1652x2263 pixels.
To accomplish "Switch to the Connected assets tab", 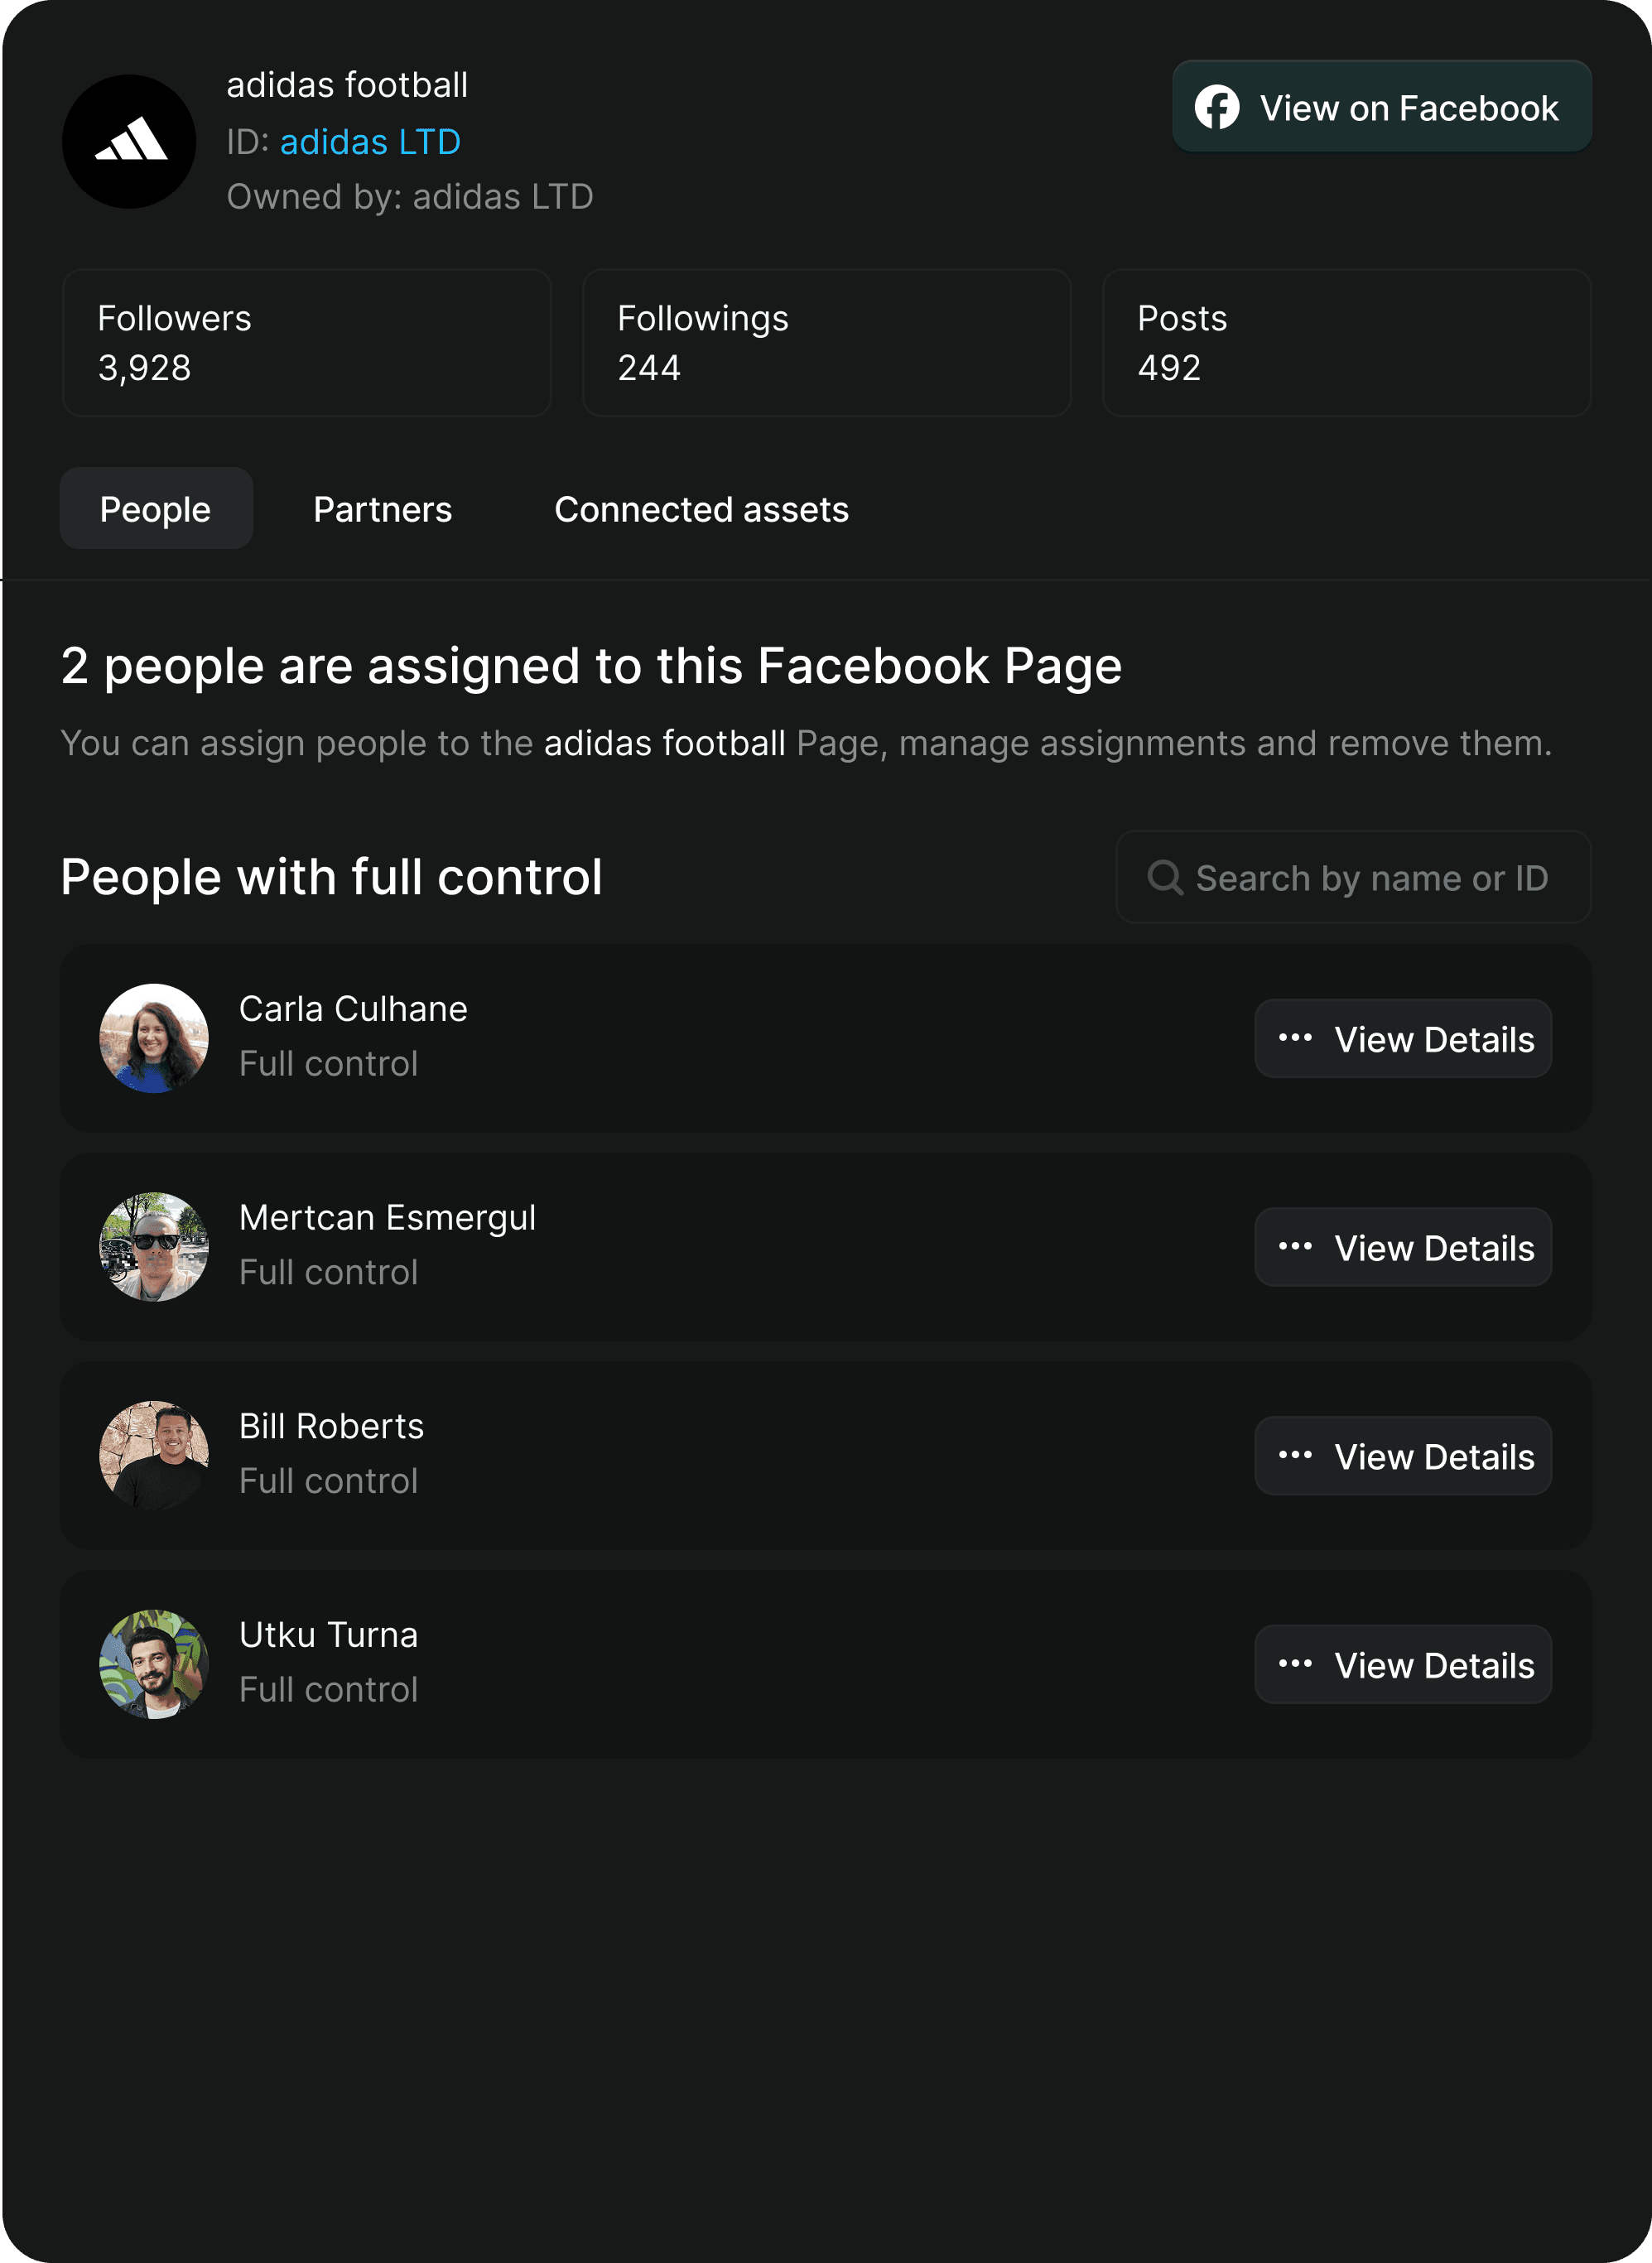I will 701,509.
